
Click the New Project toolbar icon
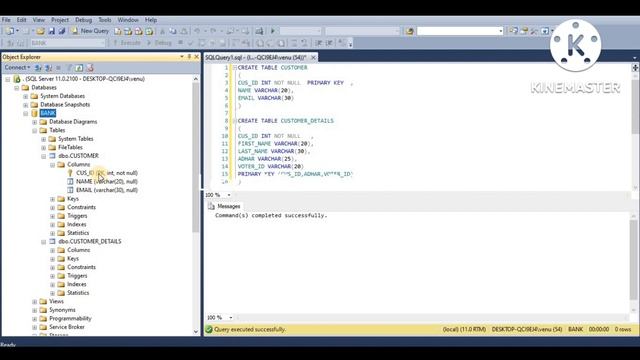point(10,31)
